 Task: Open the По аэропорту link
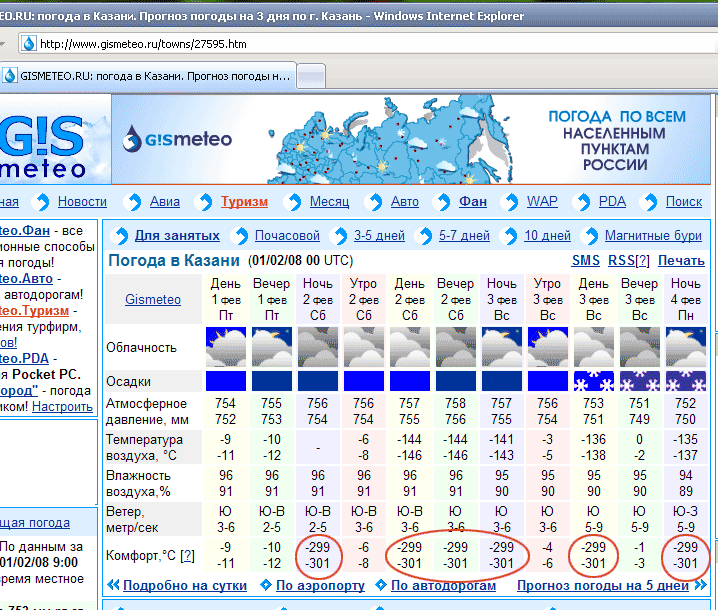tap(321, 585)
